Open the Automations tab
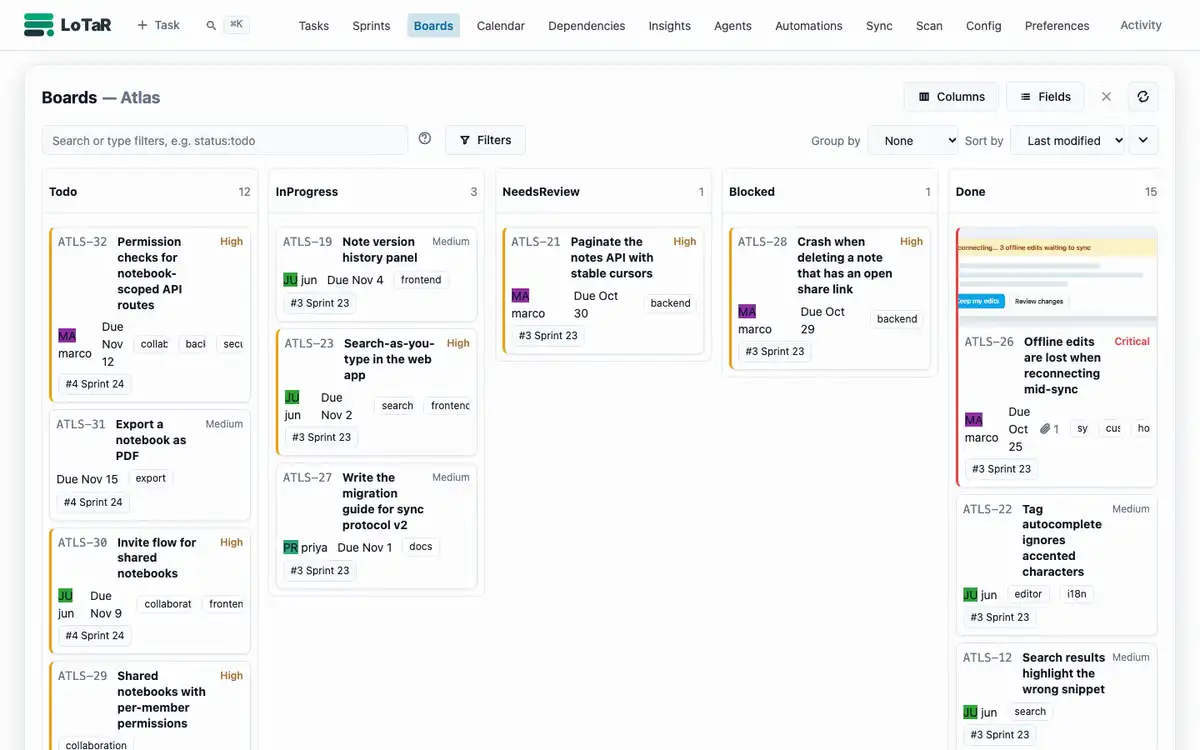The image size is (1200, 750). coord(809,26)
